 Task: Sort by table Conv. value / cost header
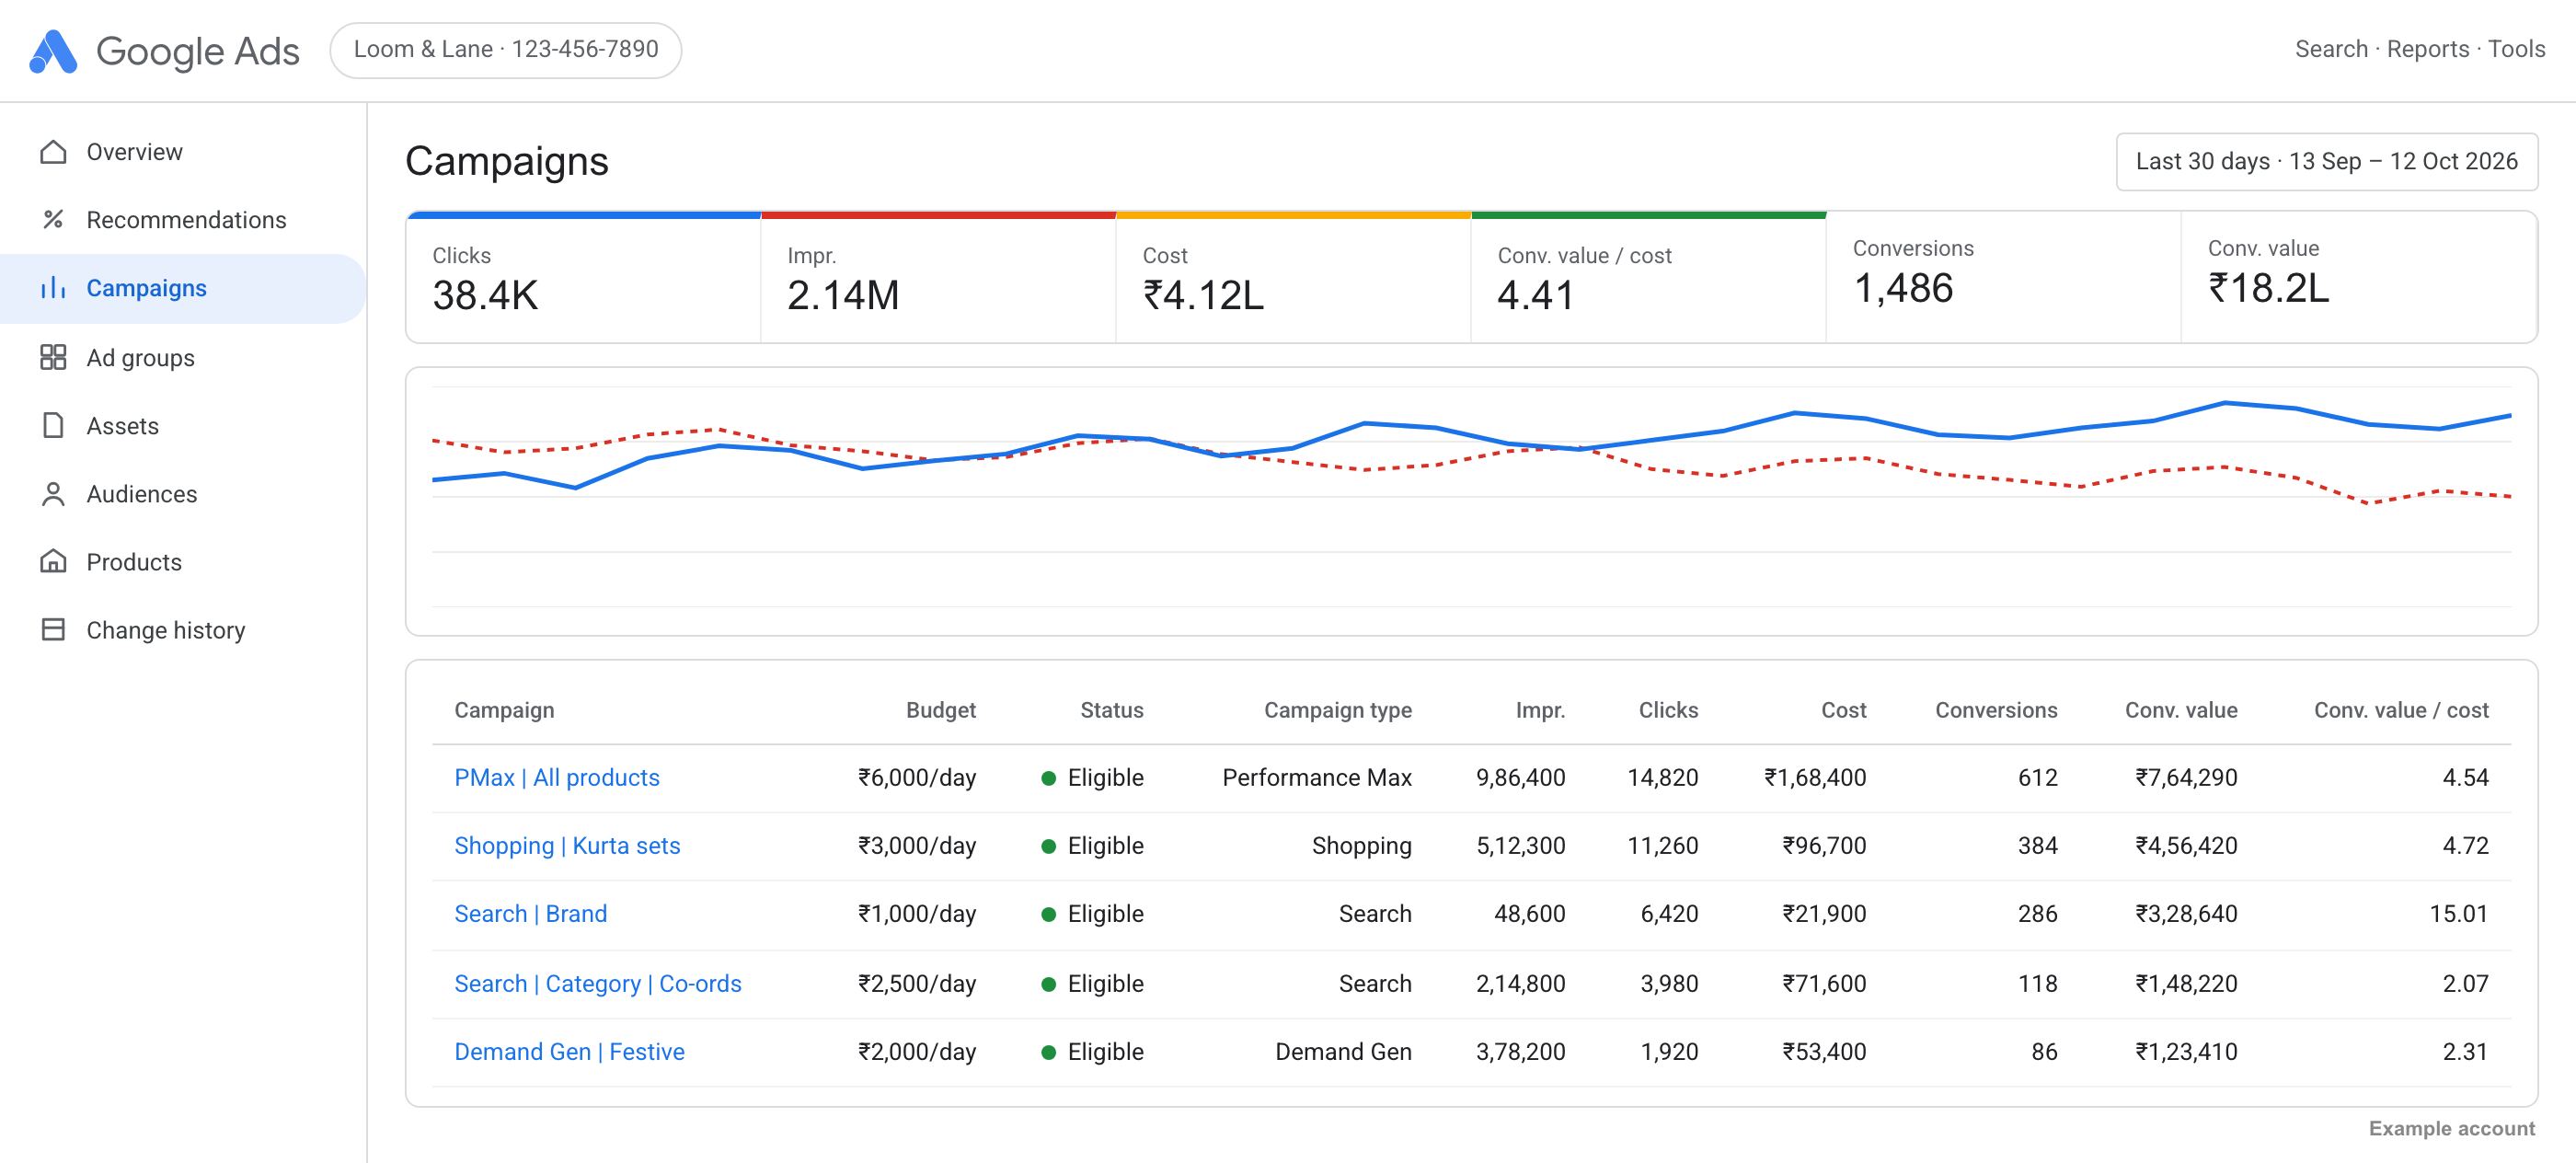click(2401, 710)
